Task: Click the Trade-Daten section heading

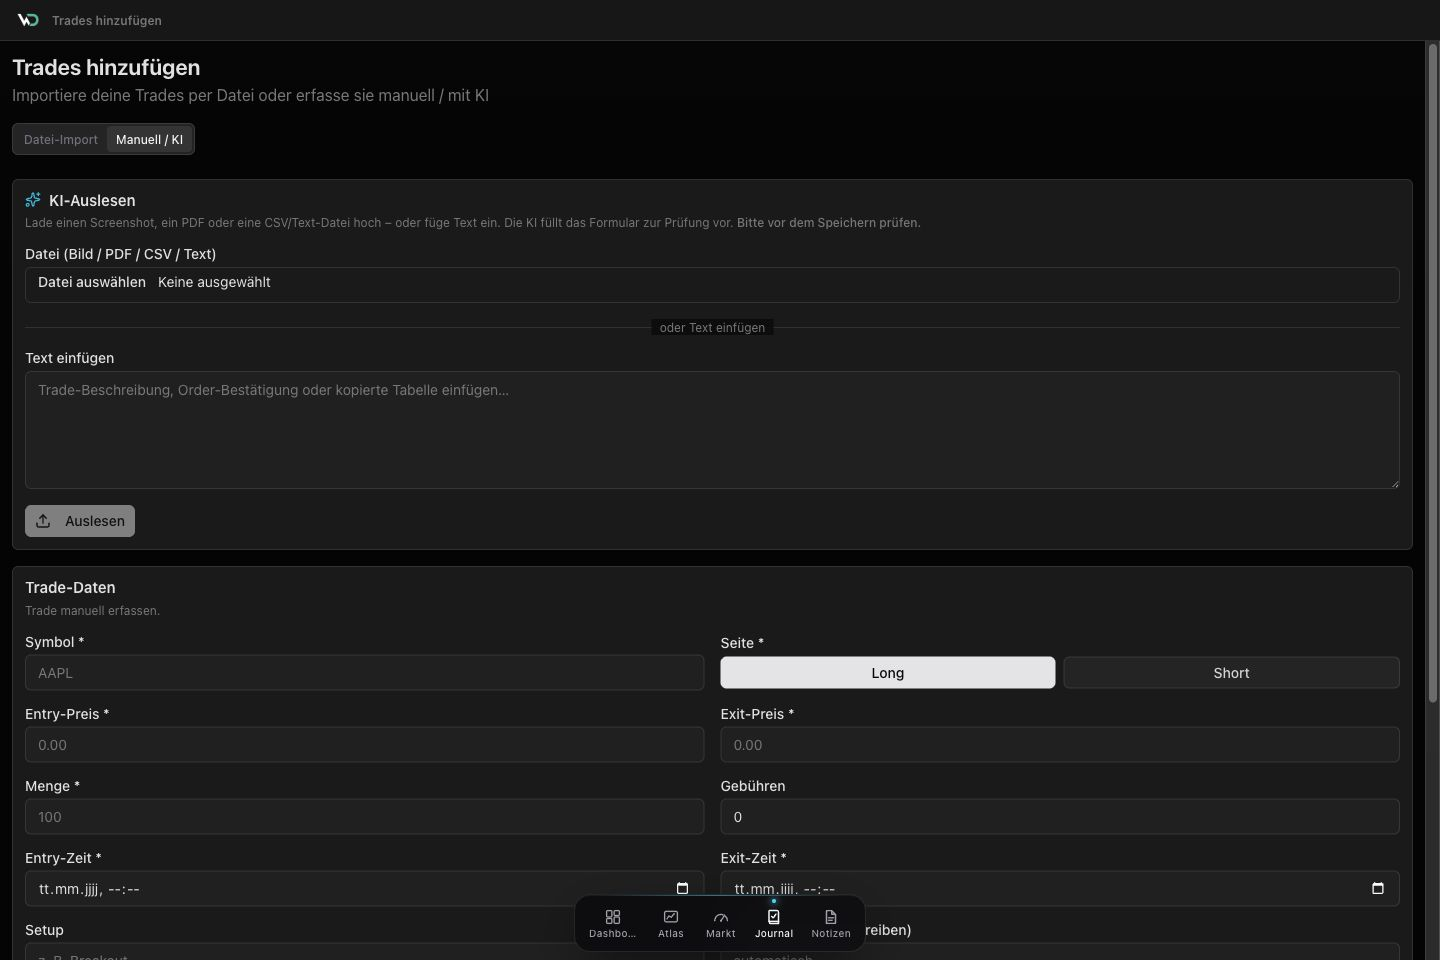Action: 70,587
